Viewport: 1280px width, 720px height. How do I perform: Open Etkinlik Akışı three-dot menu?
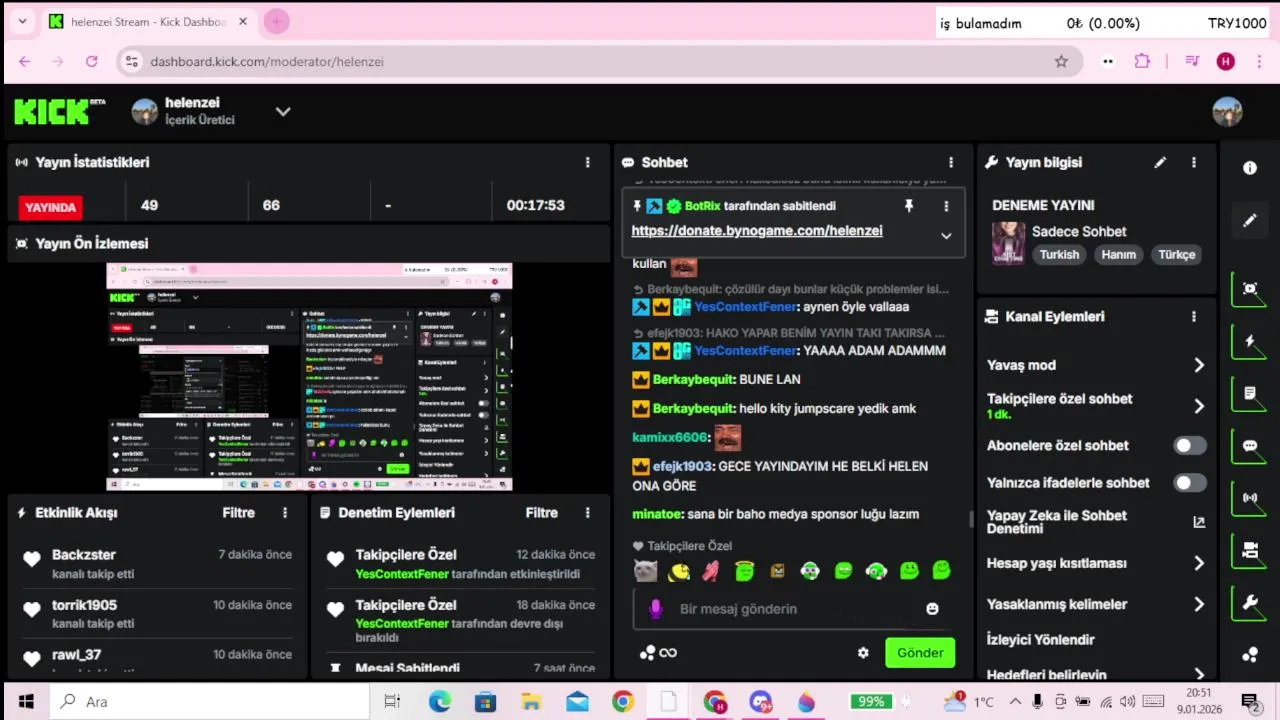tap(285, 512)
